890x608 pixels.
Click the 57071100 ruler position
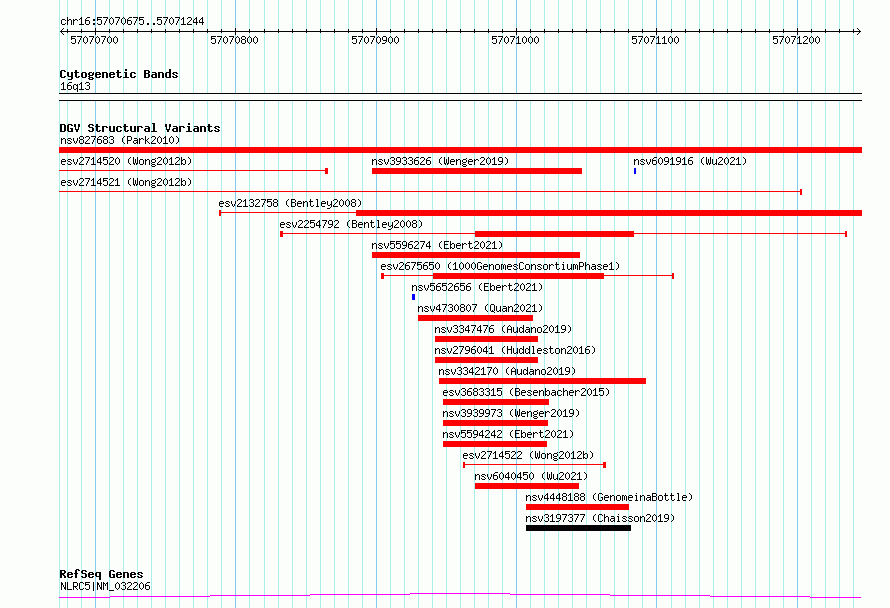click(656, 40)
